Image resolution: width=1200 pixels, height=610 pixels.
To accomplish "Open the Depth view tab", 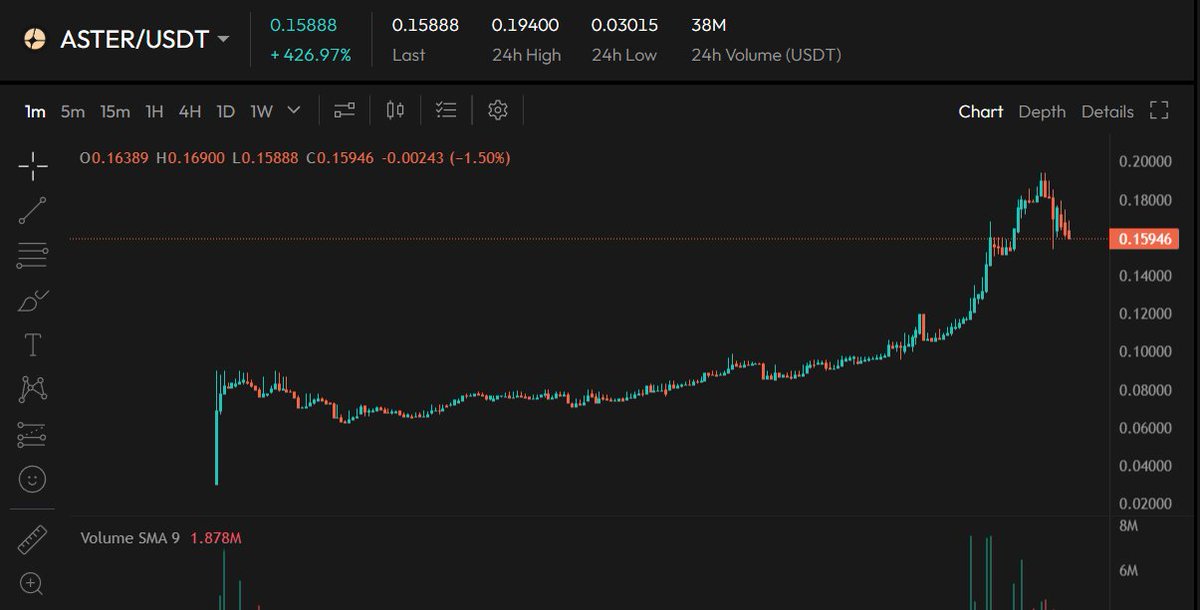I will tap(1042, 111).
